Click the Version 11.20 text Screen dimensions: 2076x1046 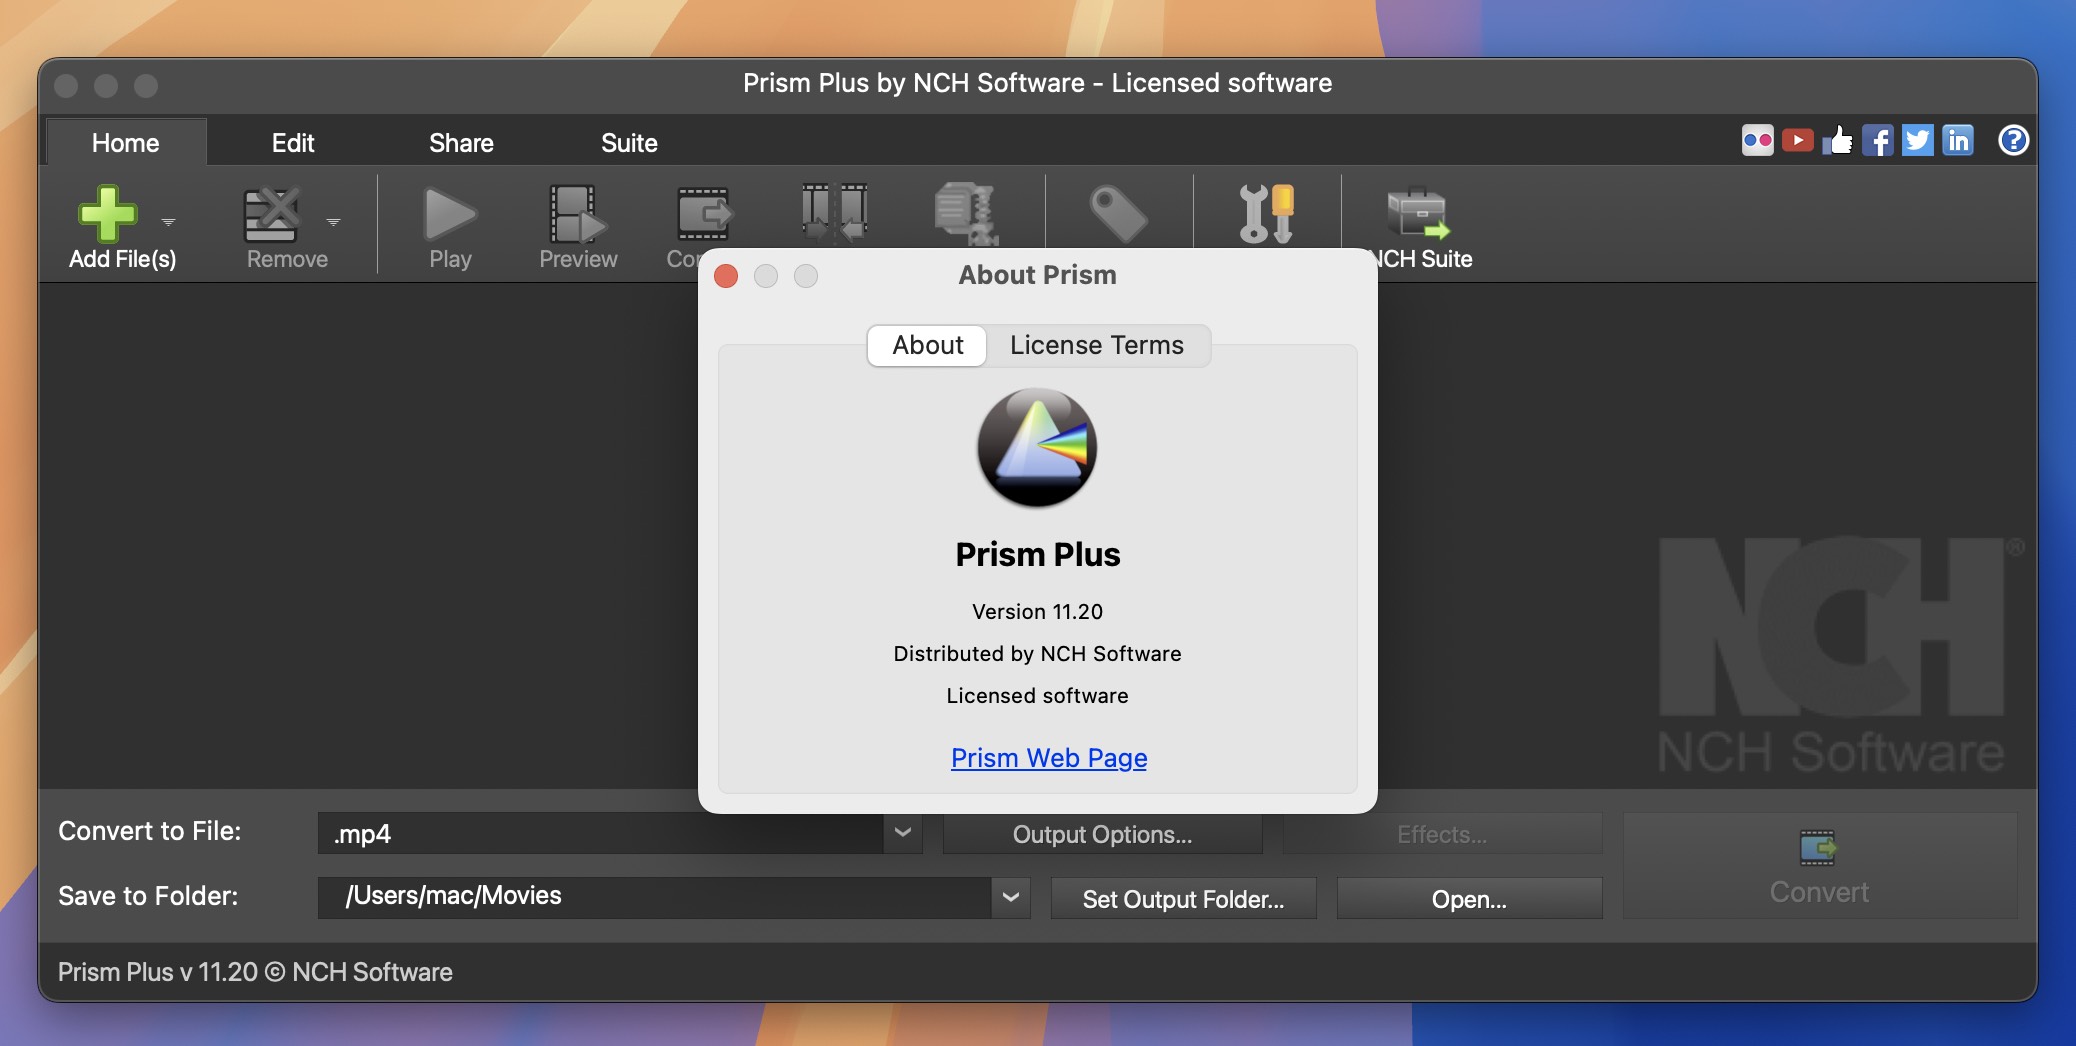pos(1037,611)
